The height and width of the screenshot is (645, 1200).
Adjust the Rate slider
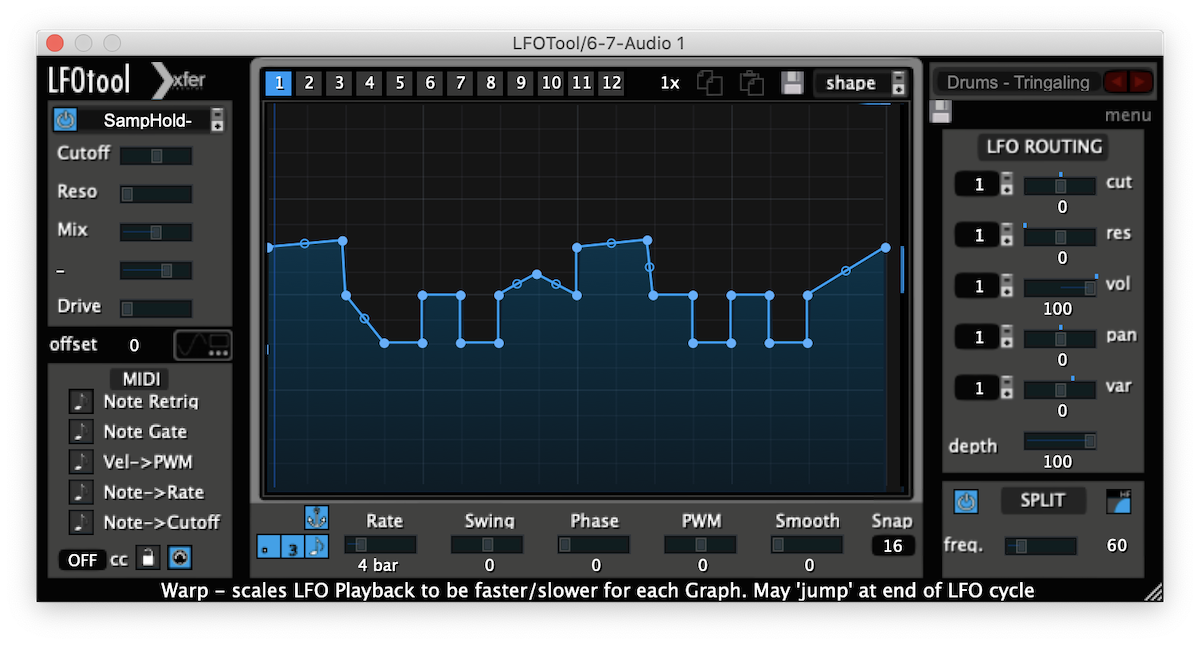(380, 544)
